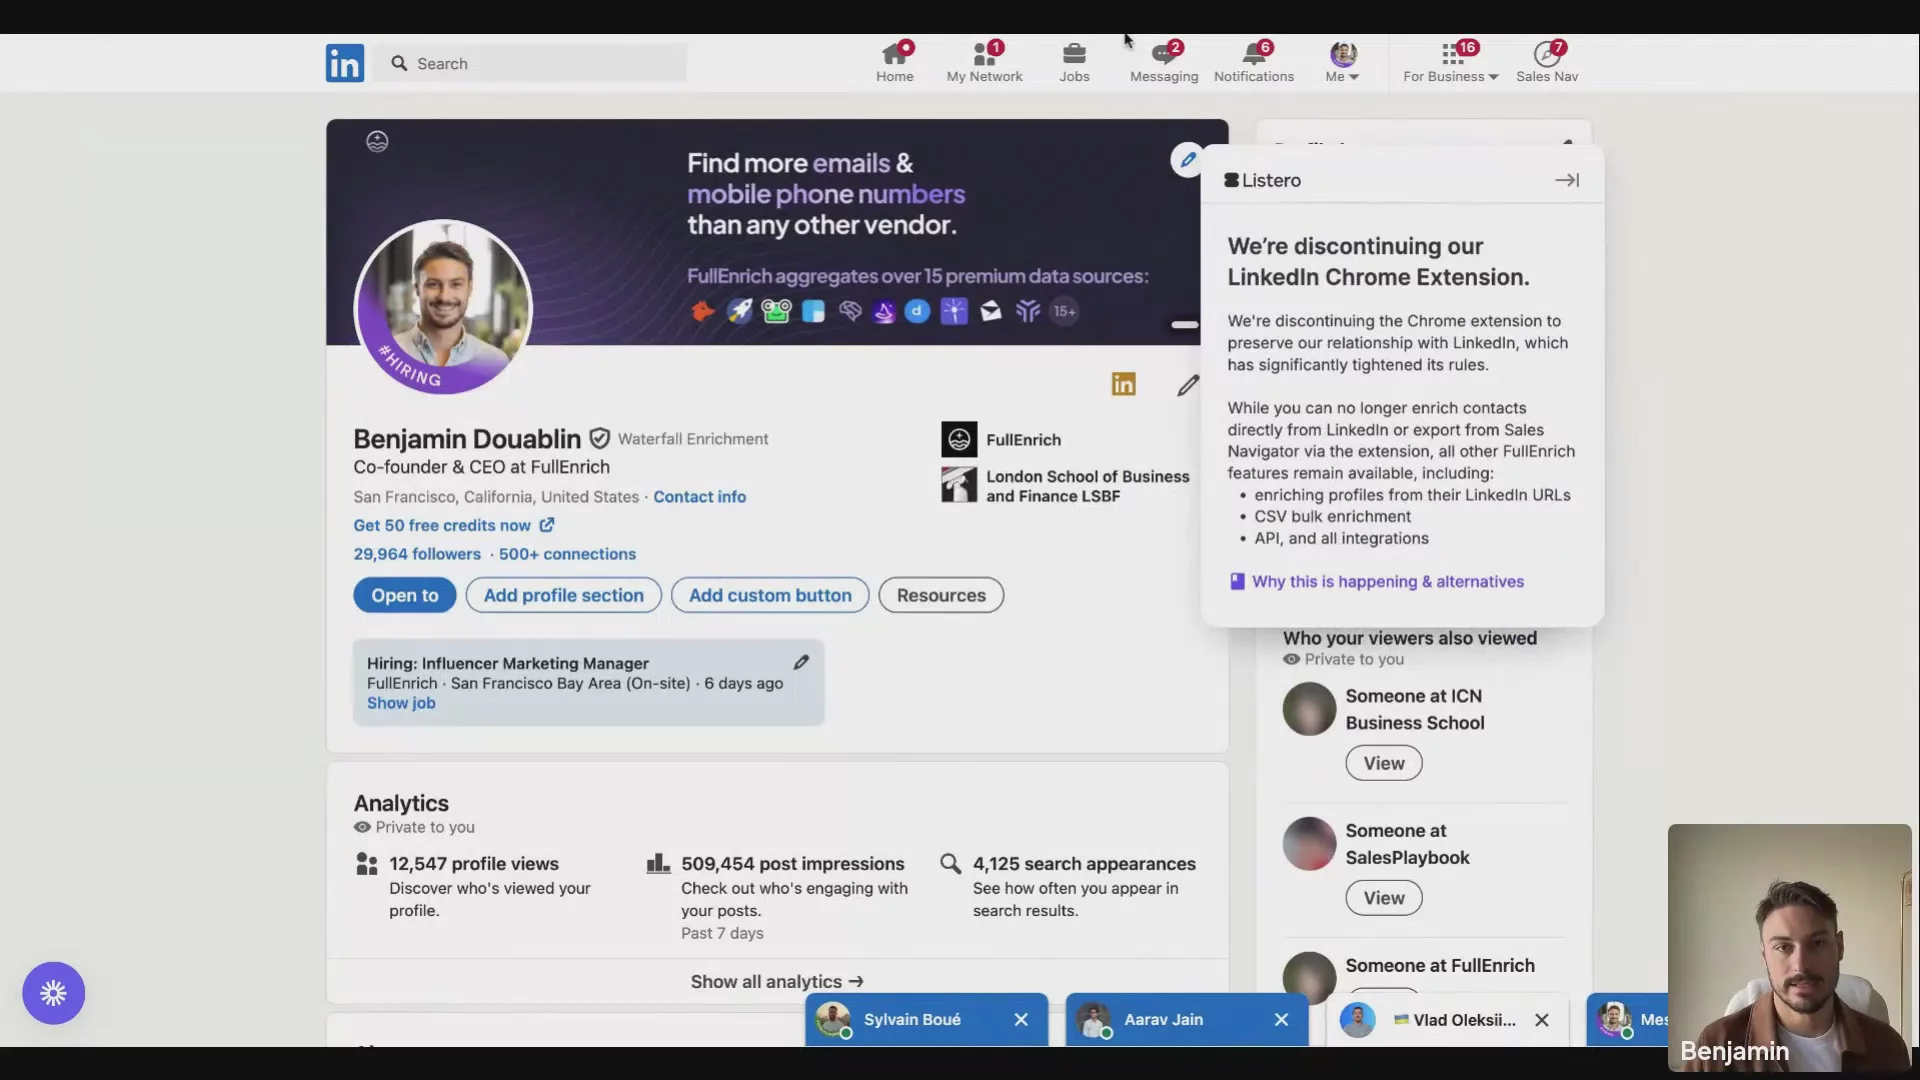Expand the For Business apps menu

(x=1451, y=62)
